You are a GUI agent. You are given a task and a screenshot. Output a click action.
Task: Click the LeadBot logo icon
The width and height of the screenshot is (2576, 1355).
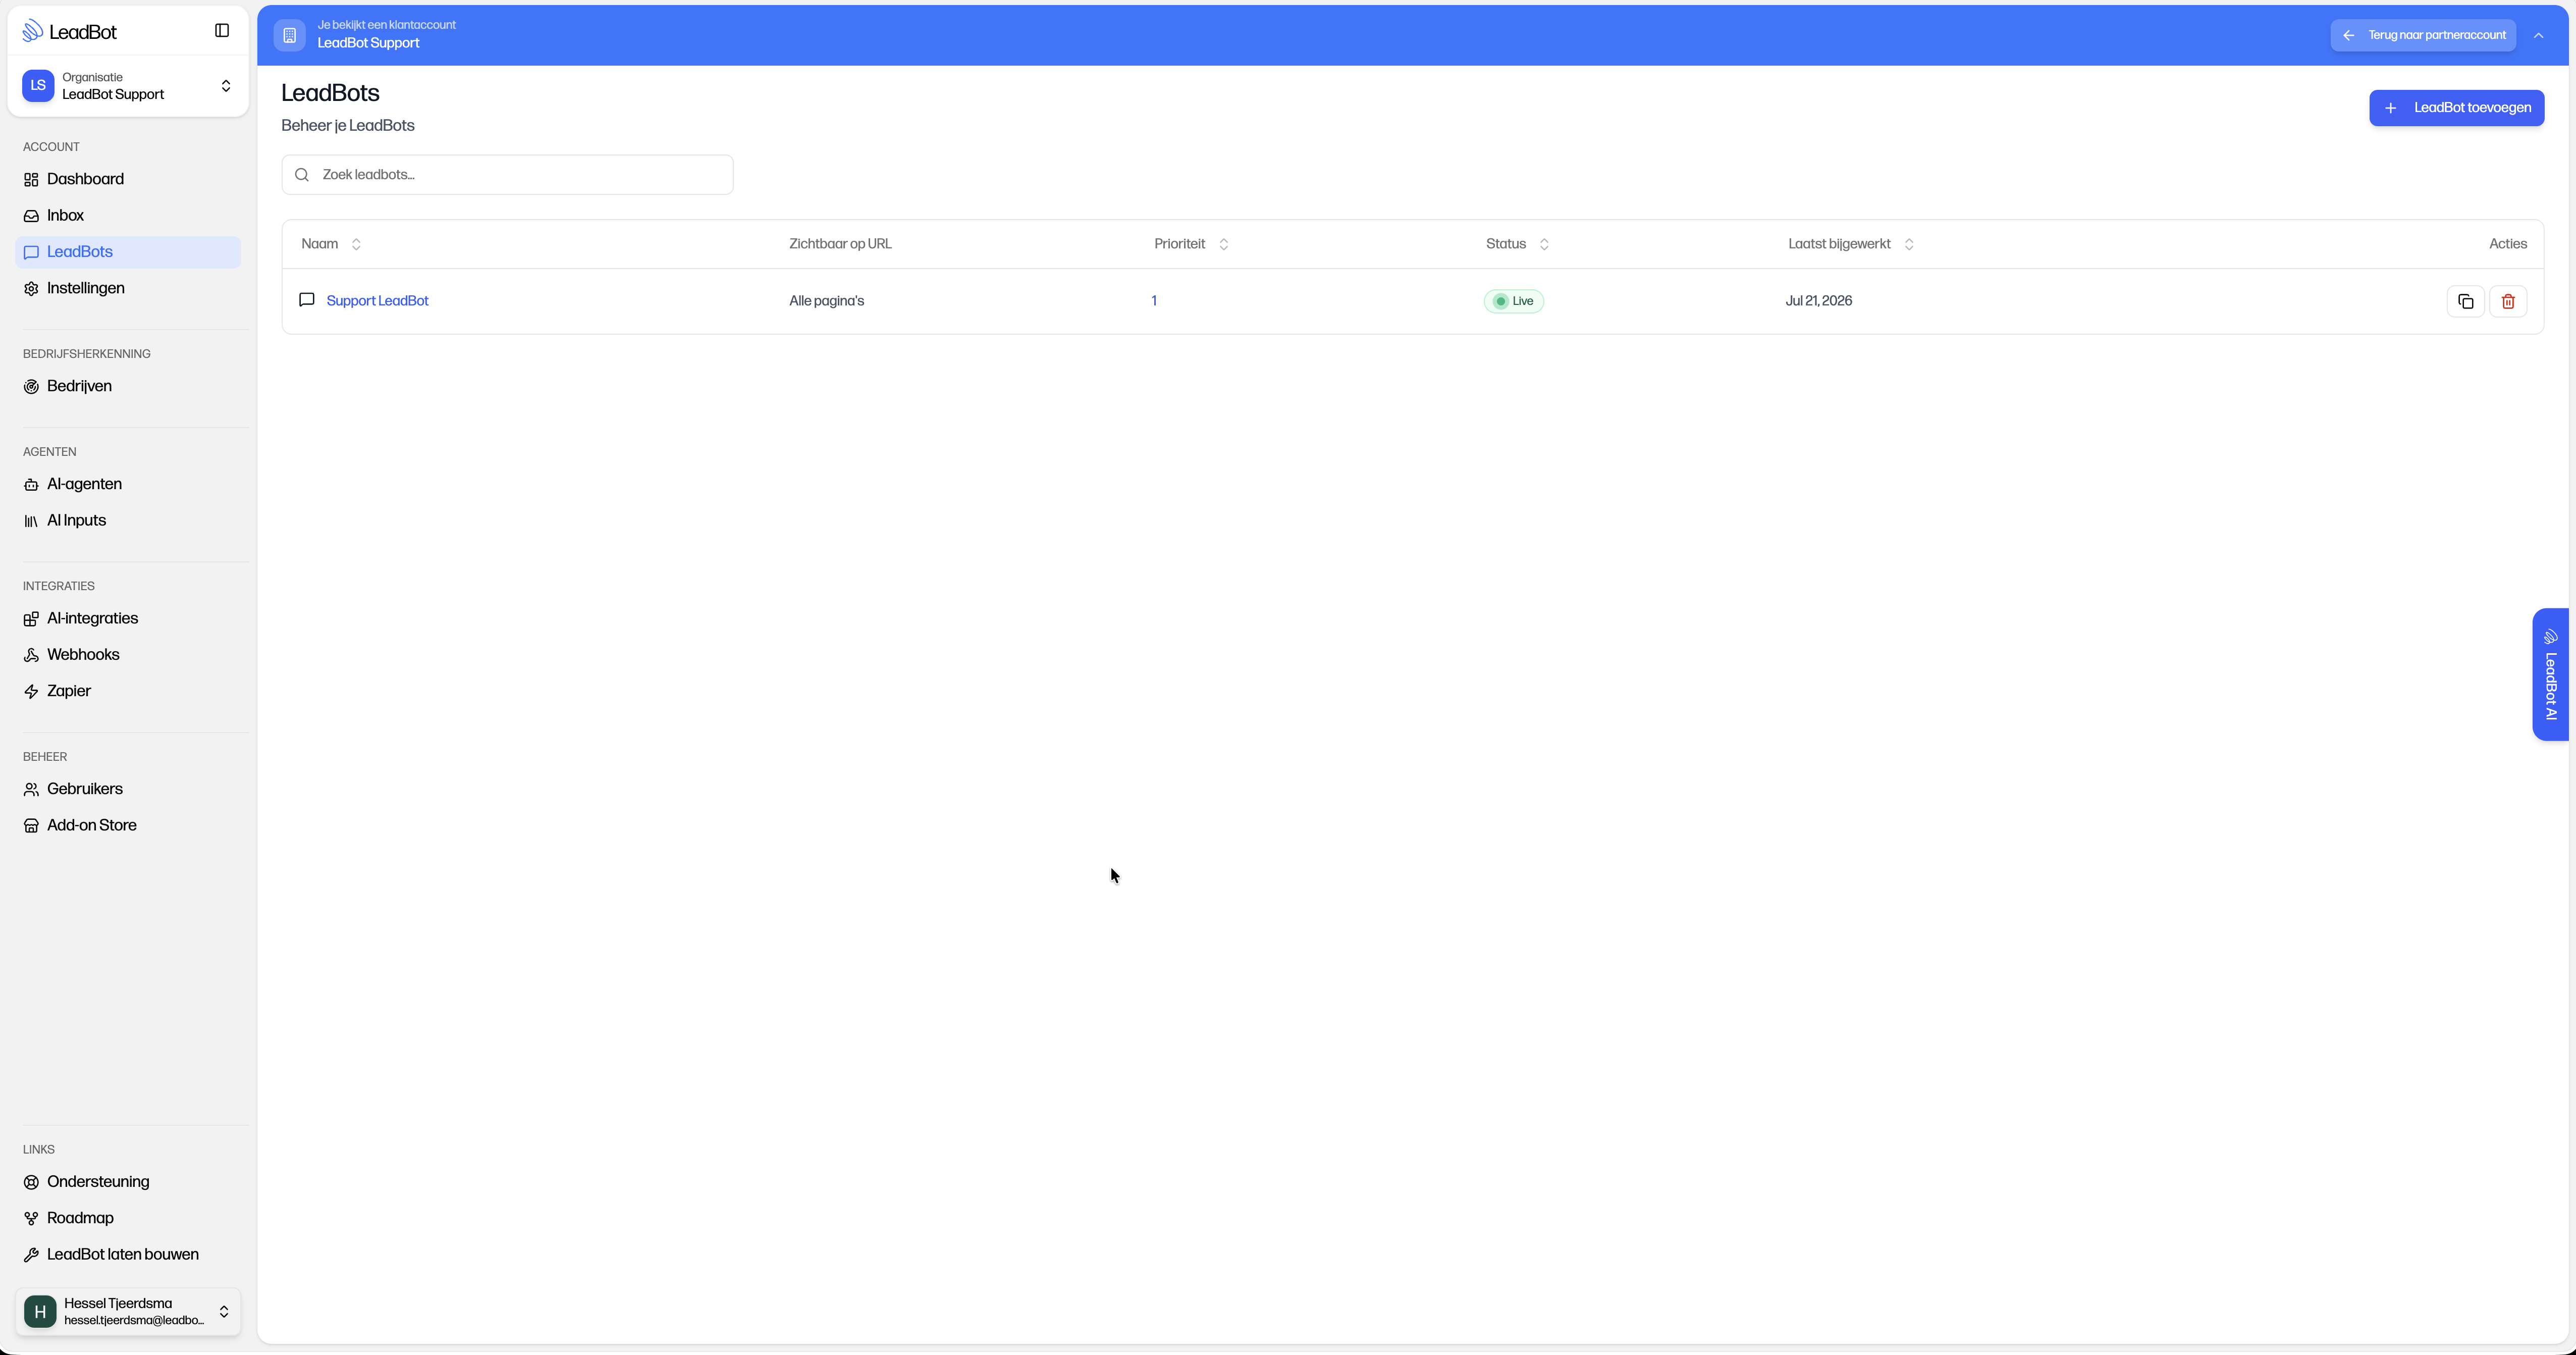coord(33,31)
